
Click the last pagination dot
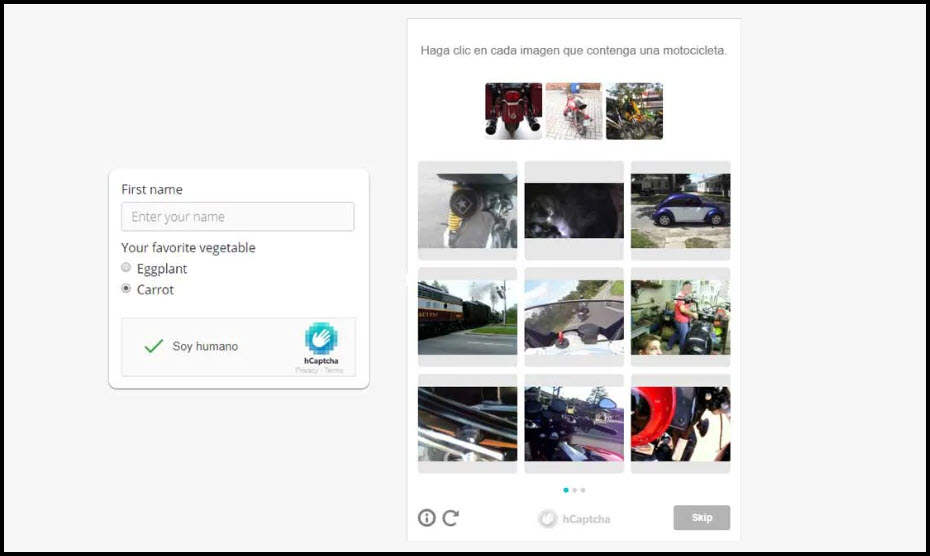[583, 490]
